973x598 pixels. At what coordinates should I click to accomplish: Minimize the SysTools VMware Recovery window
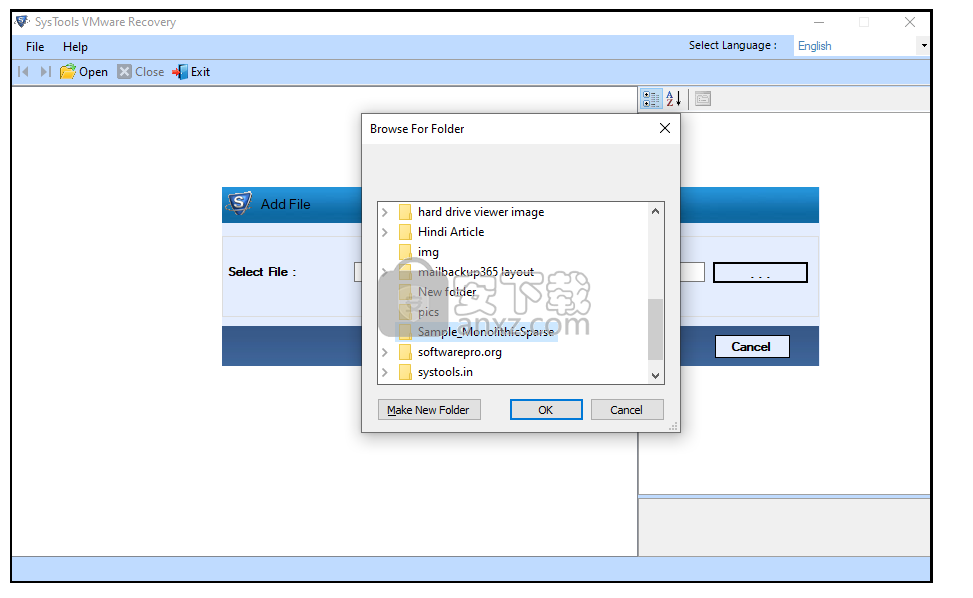coord(819,22)
